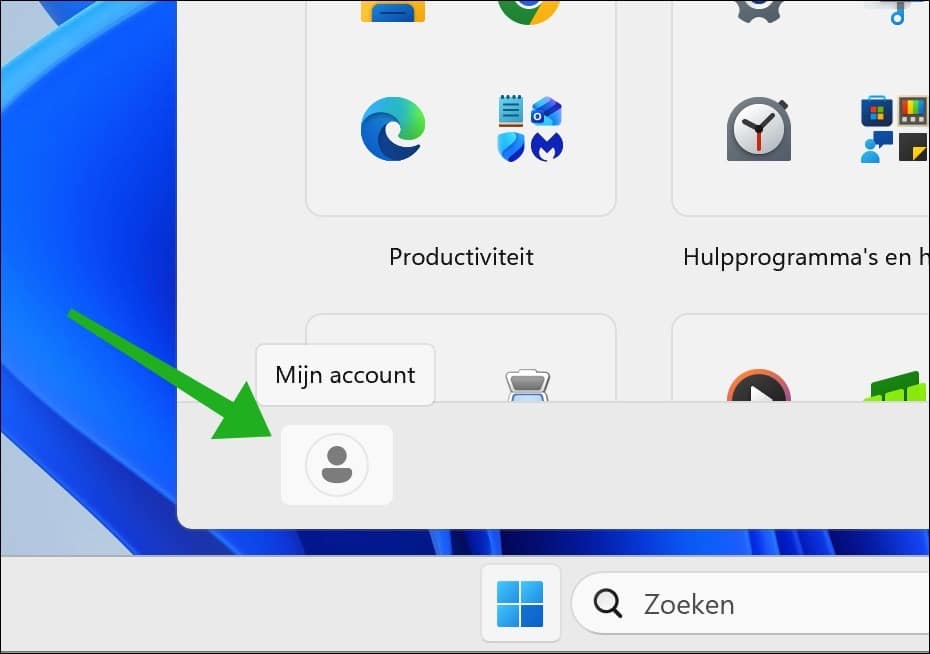Click the search magnifier icon

pos(607,604)
